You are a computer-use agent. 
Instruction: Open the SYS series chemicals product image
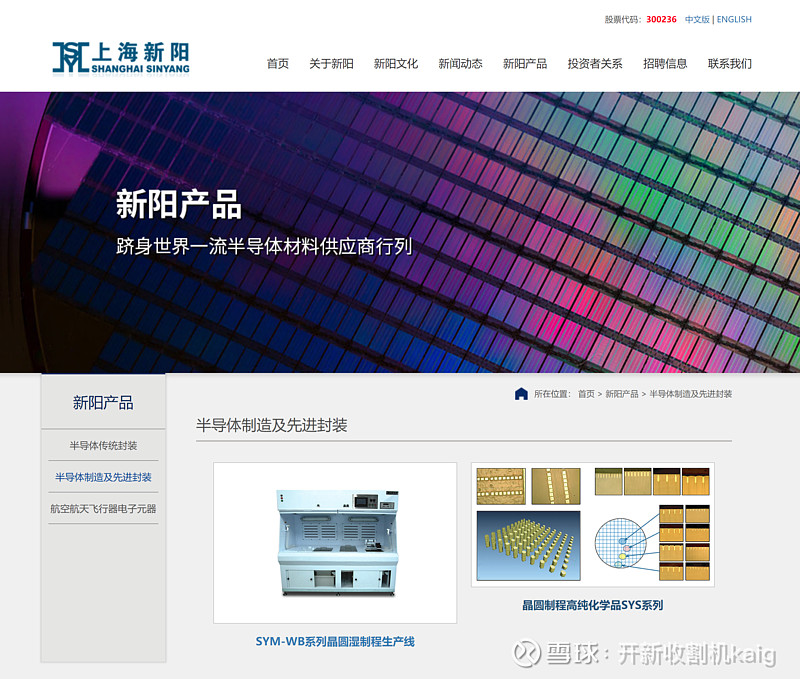pos(593,524)
